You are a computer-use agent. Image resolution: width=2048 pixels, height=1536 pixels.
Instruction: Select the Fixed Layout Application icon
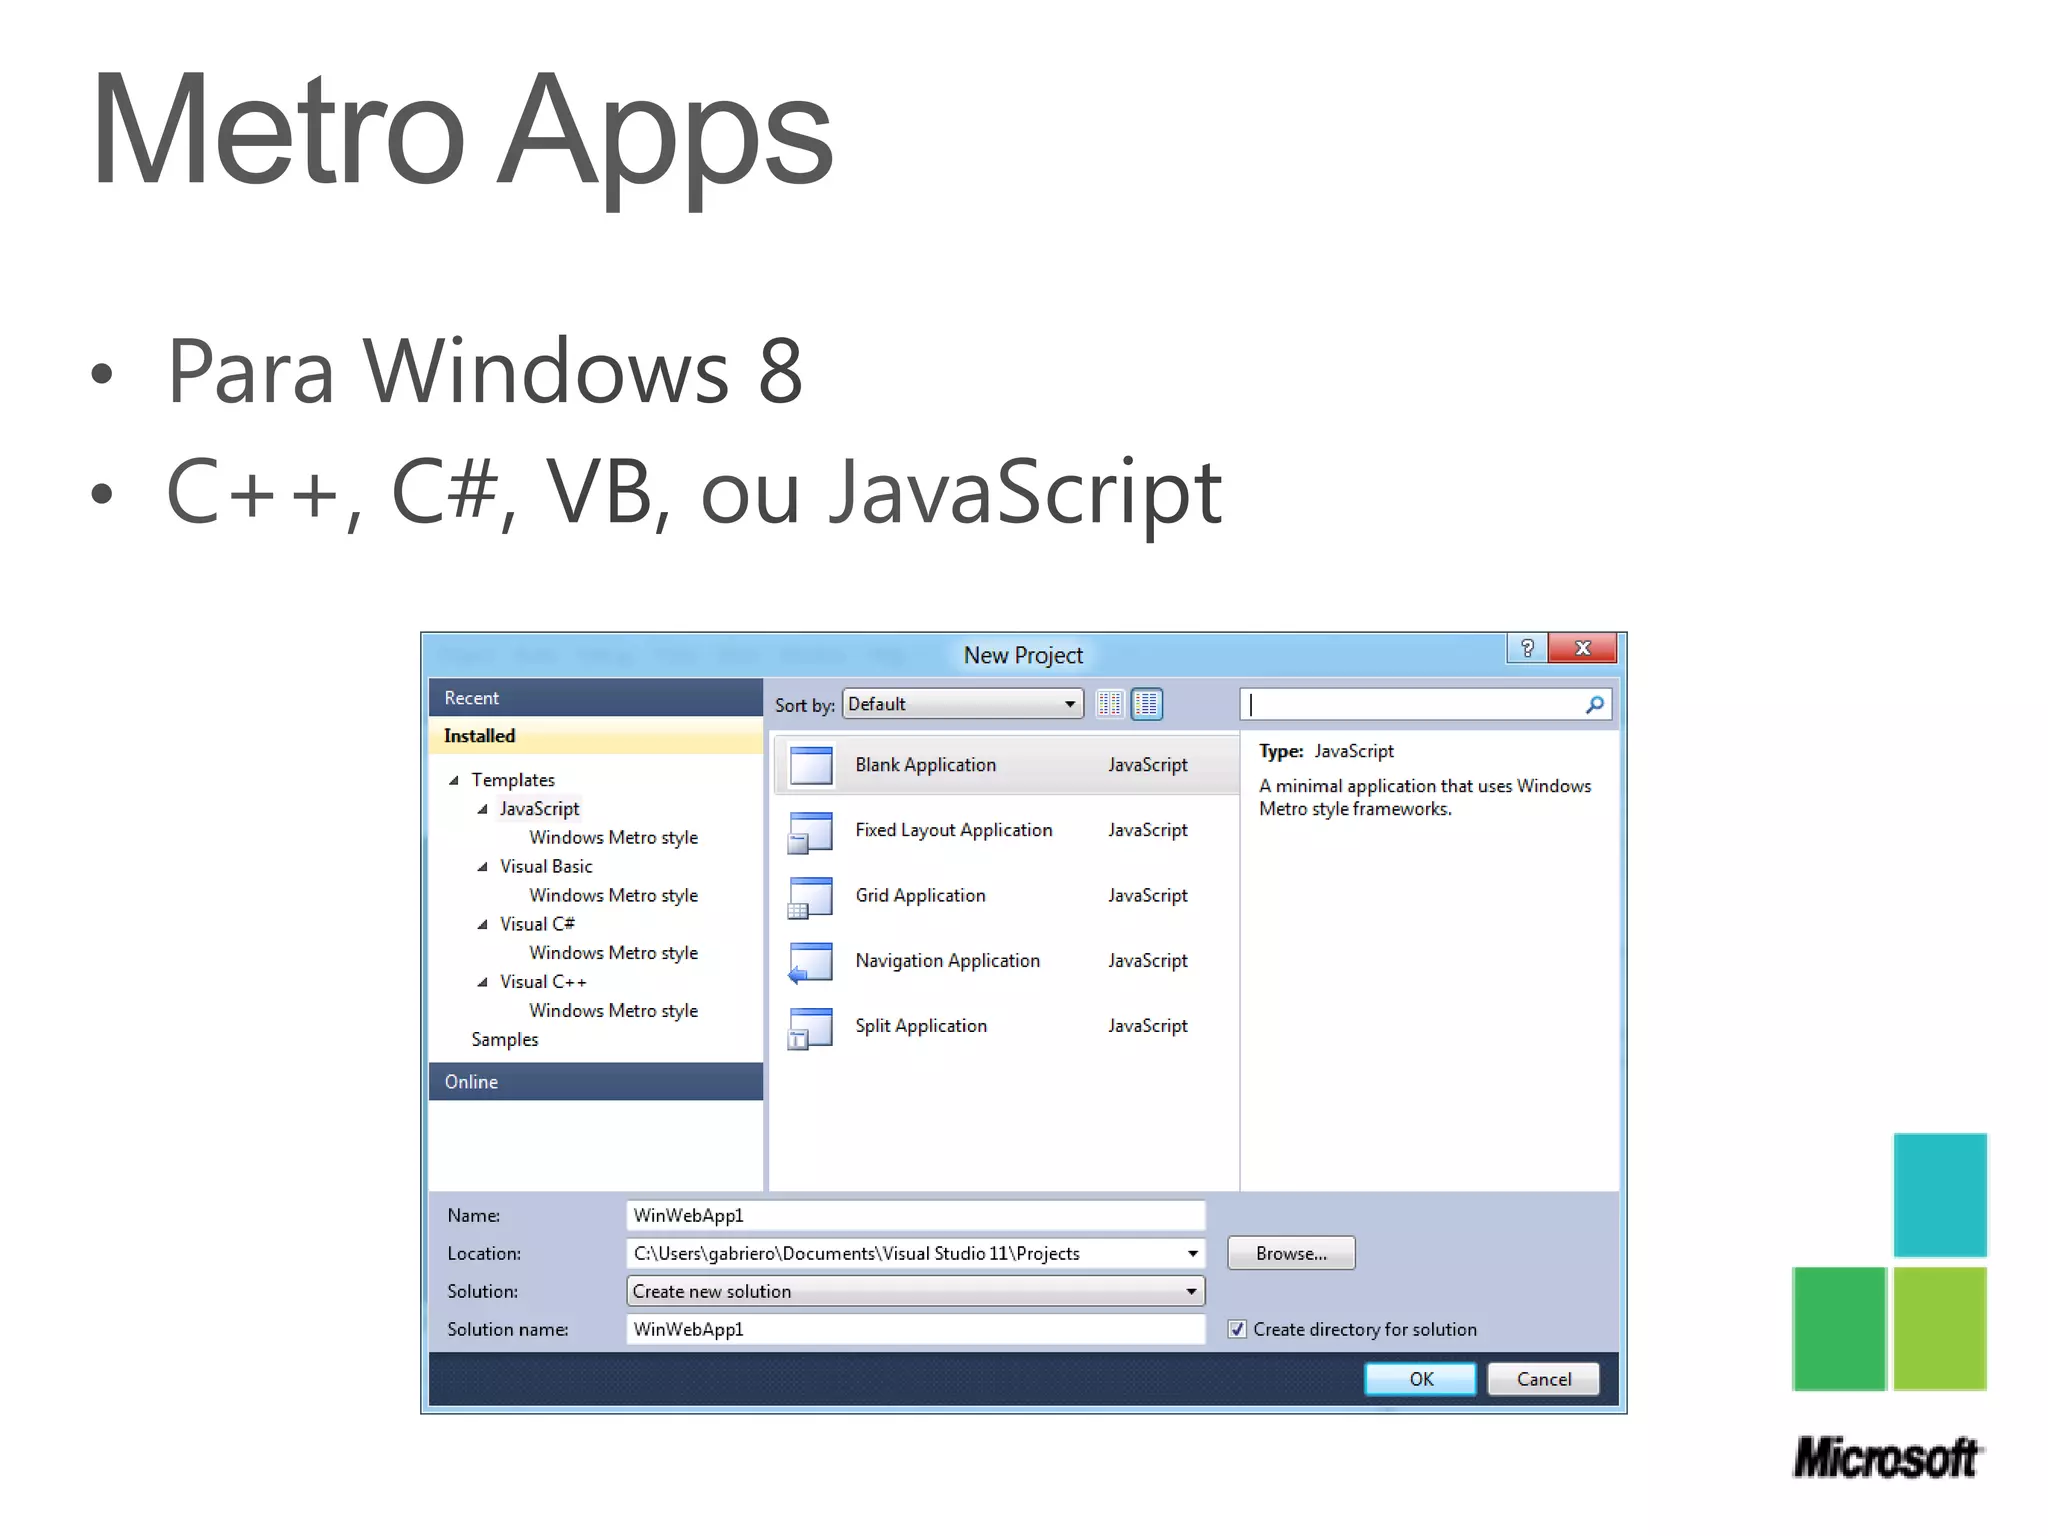811,831
